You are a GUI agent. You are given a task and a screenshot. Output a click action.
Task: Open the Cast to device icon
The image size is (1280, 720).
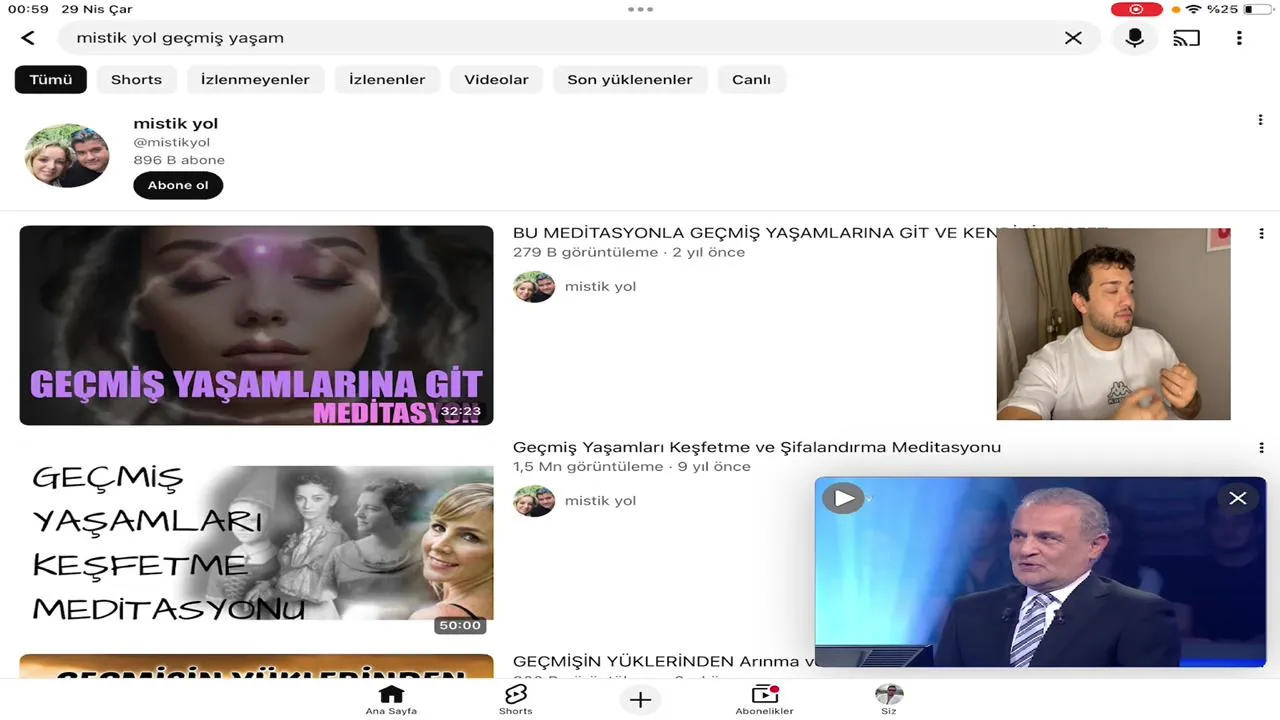point(1186,38)
